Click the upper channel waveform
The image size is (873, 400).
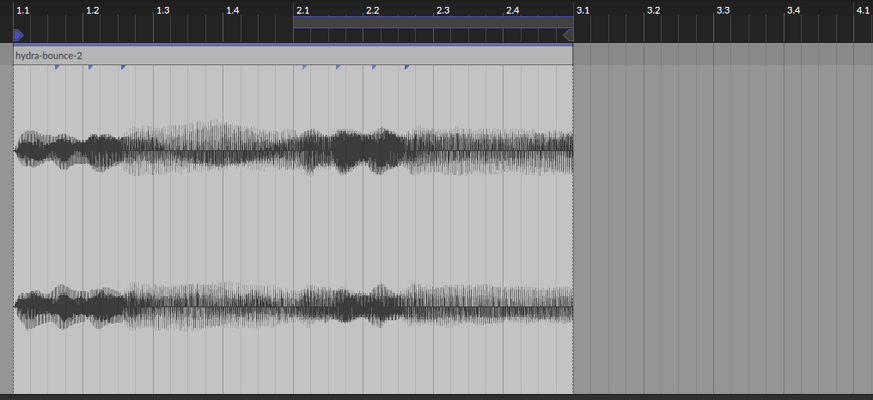(x=293, y=149)
